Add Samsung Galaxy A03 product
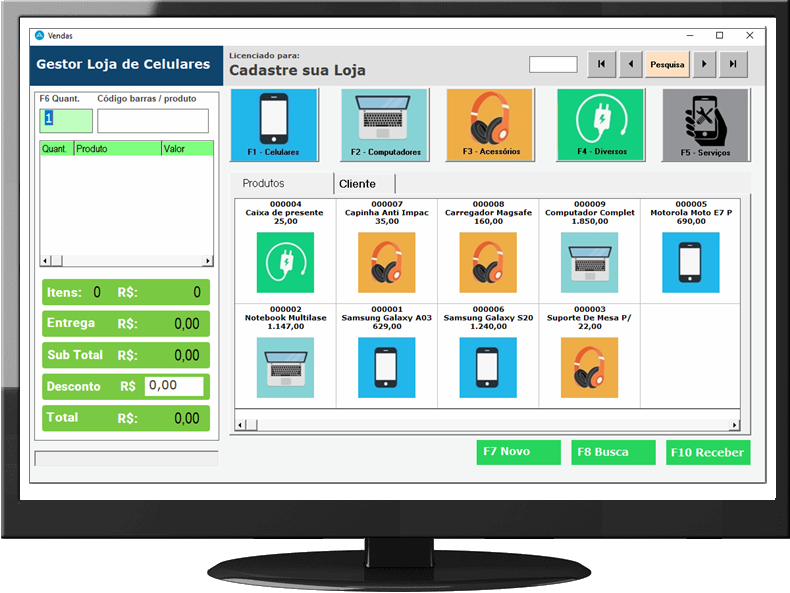Screen dimensions: 790x593 tap(386, 367)
